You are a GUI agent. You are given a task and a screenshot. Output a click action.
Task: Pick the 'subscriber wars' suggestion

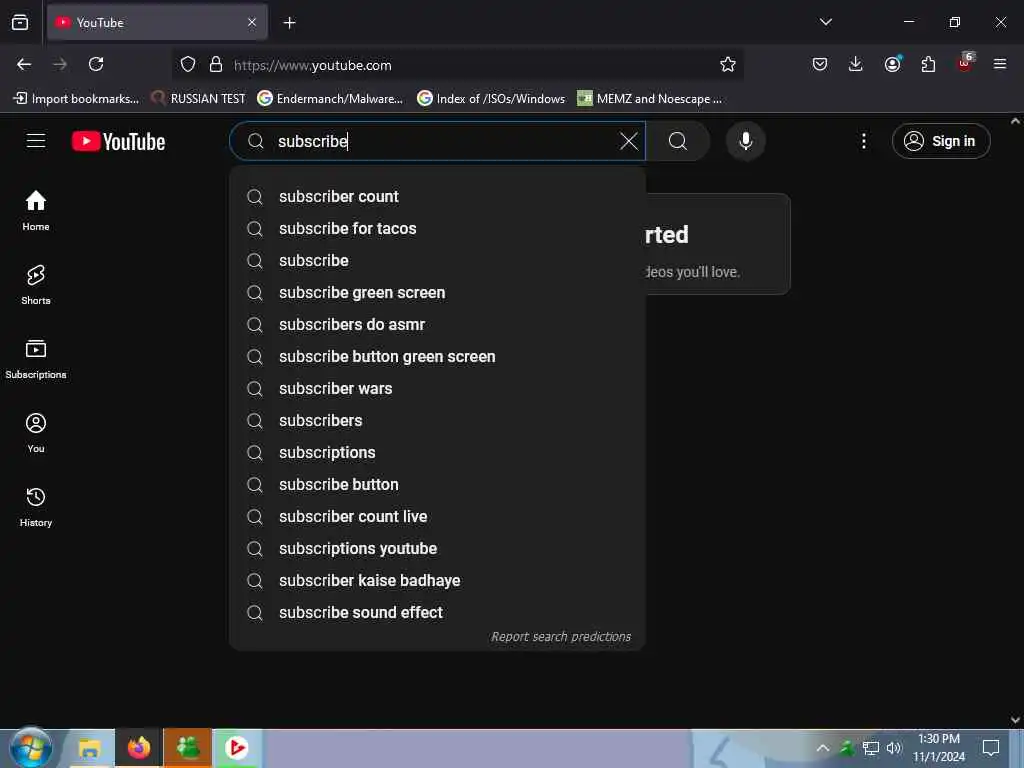point(437,389)
